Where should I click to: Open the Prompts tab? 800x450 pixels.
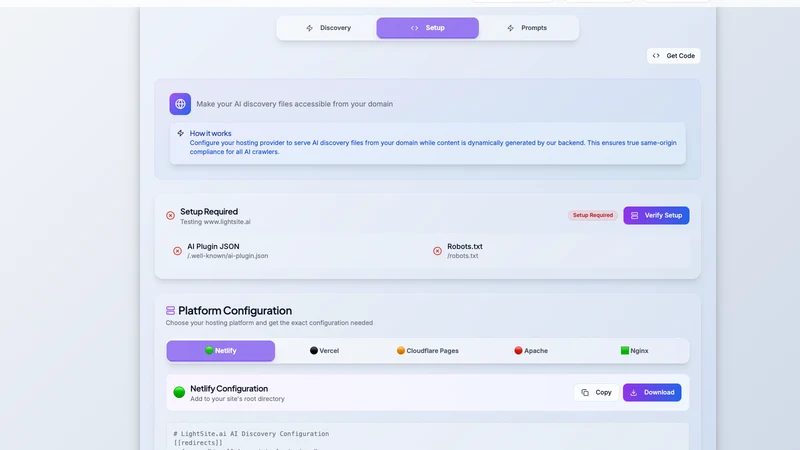[x=528, y=28]
